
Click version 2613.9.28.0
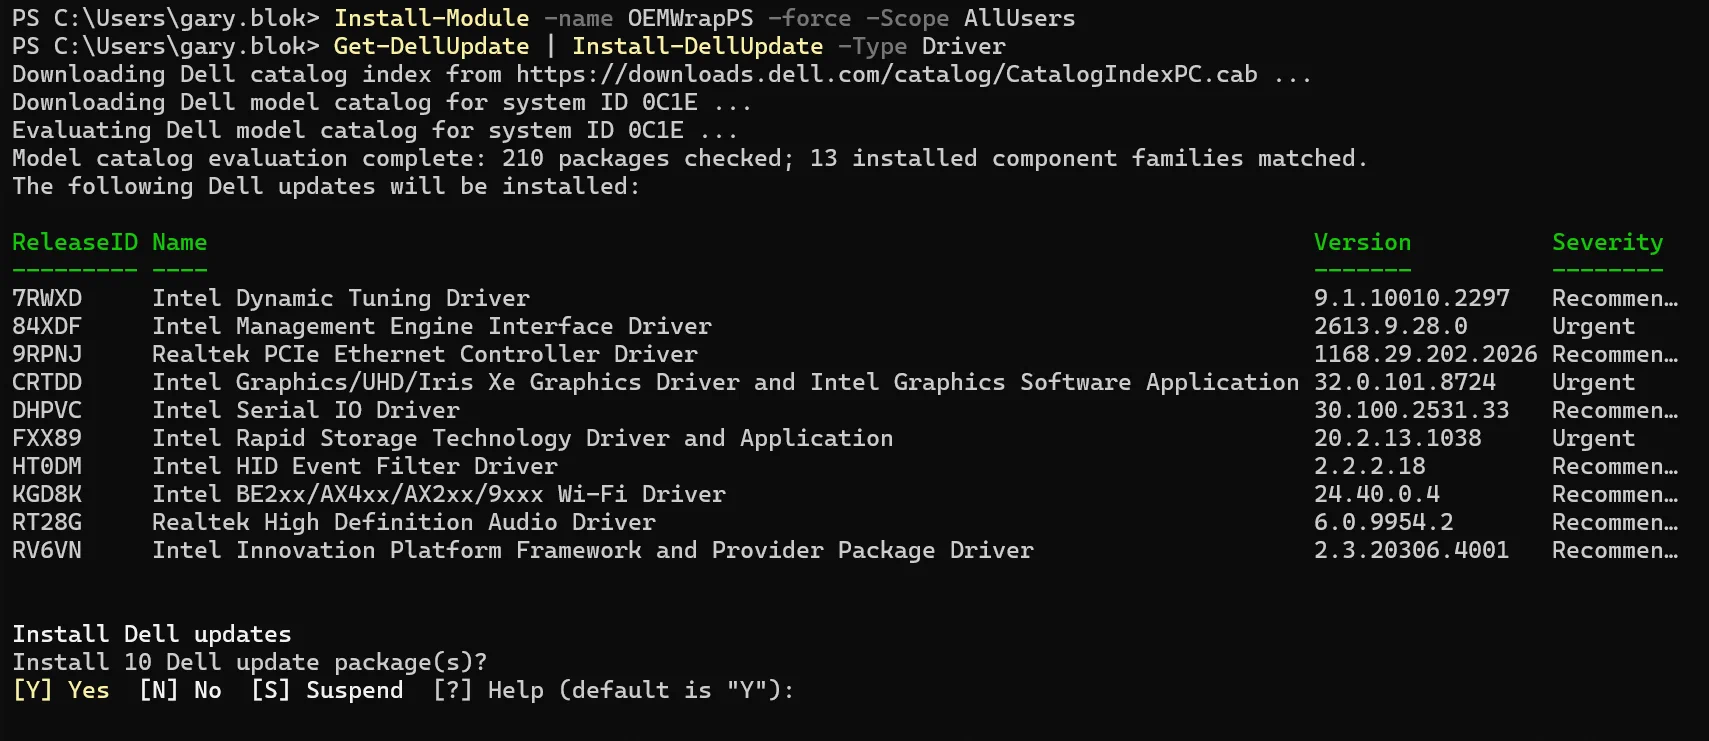(1391, 326)
